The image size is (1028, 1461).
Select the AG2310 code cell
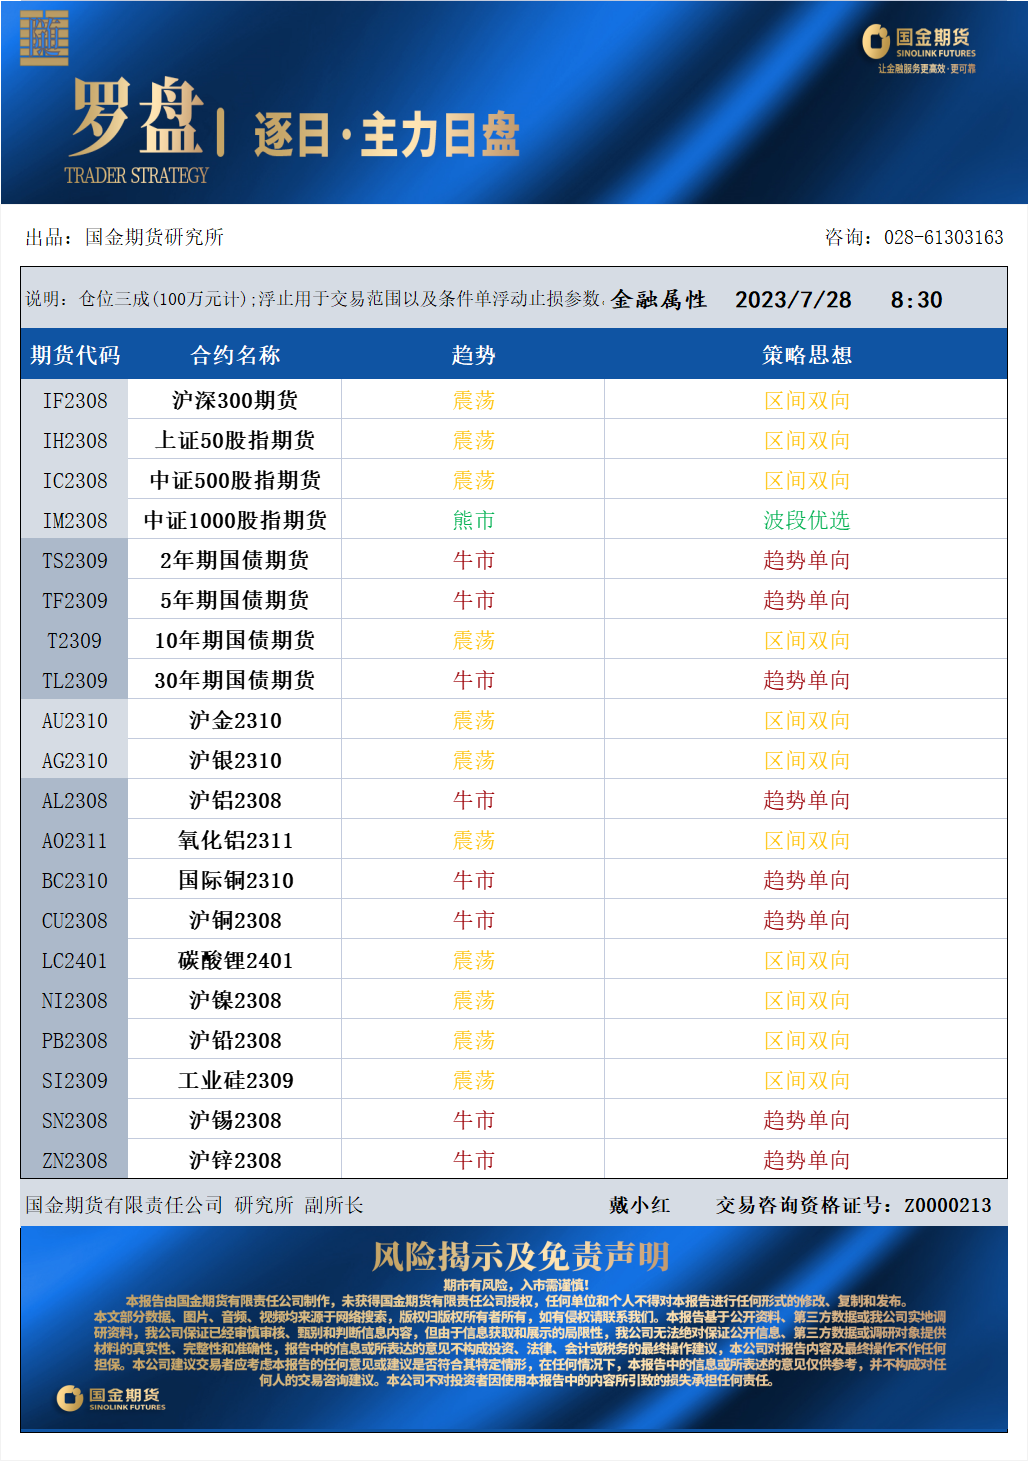pyautogui.click(x=75, y=760)
